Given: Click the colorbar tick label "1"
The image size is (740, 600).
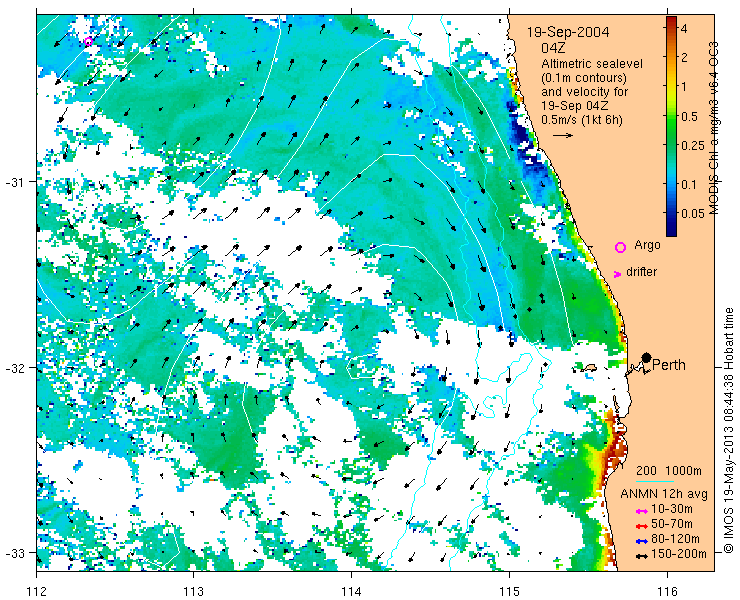Looking at the screenshot, I should (684, 86).
